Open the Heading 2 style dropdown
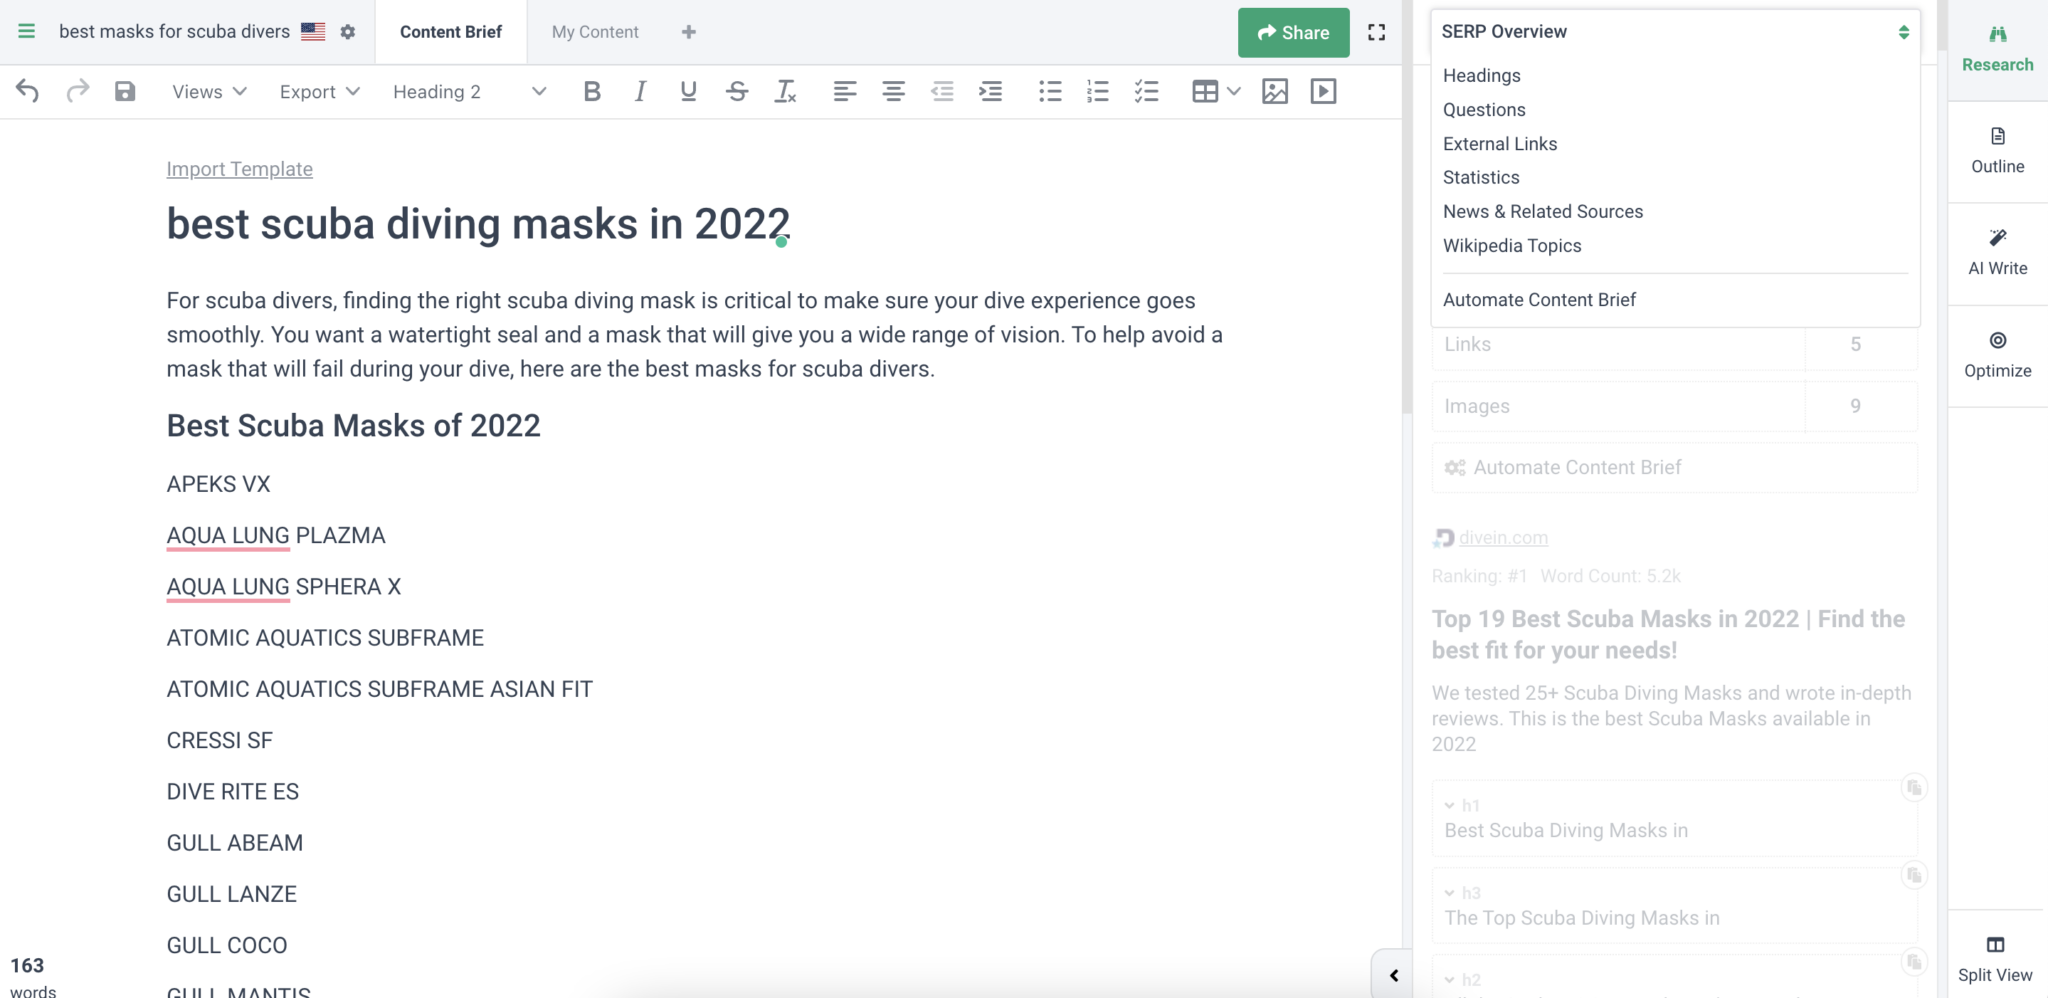Viewport: 2048px width, 998px height. tap(469, 91)
